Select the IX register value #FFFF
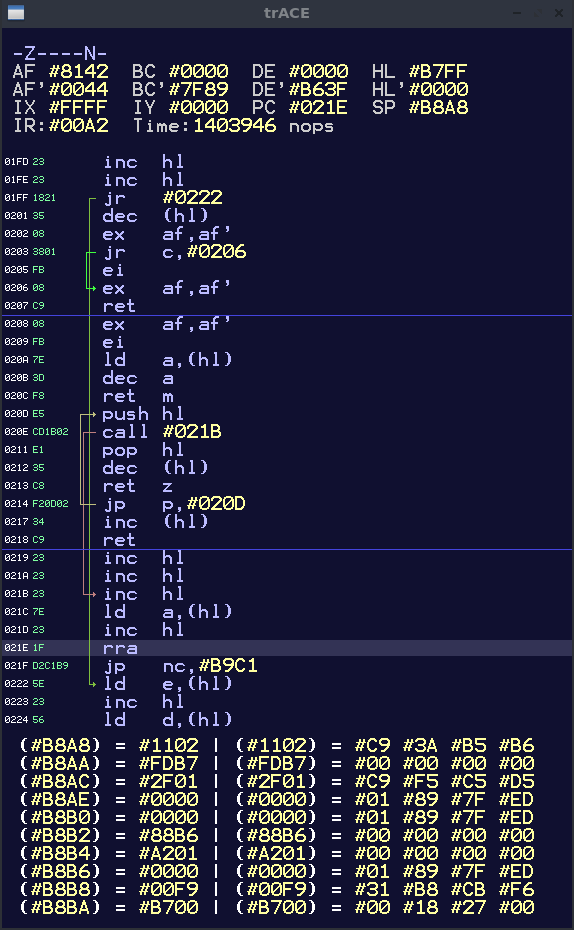This screenshot has height=930, width=574. (79, 107)
